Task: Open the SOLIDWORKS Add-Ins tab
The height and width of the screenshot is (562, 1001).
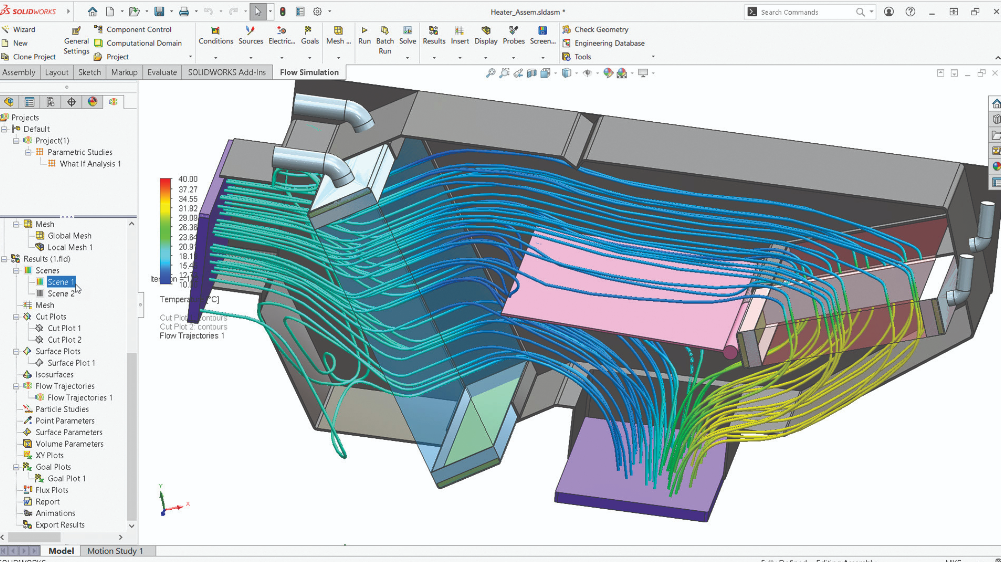Action: click(x=227, y=72)
